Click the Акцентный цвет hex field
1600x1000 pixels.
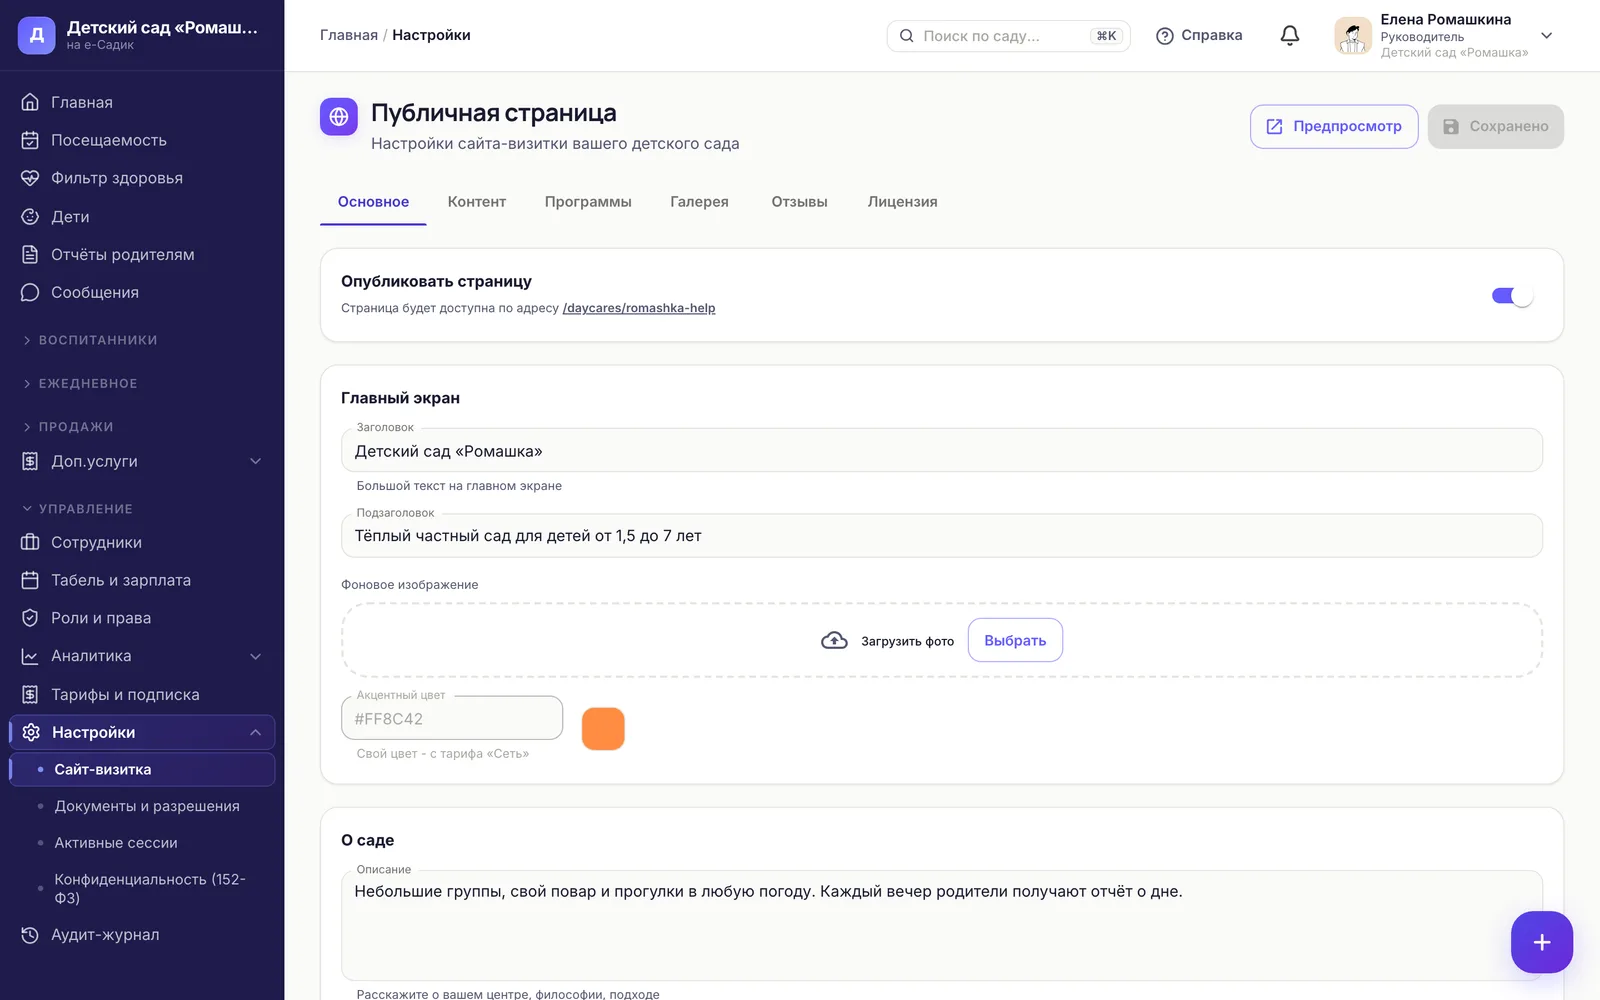[452, 718]
